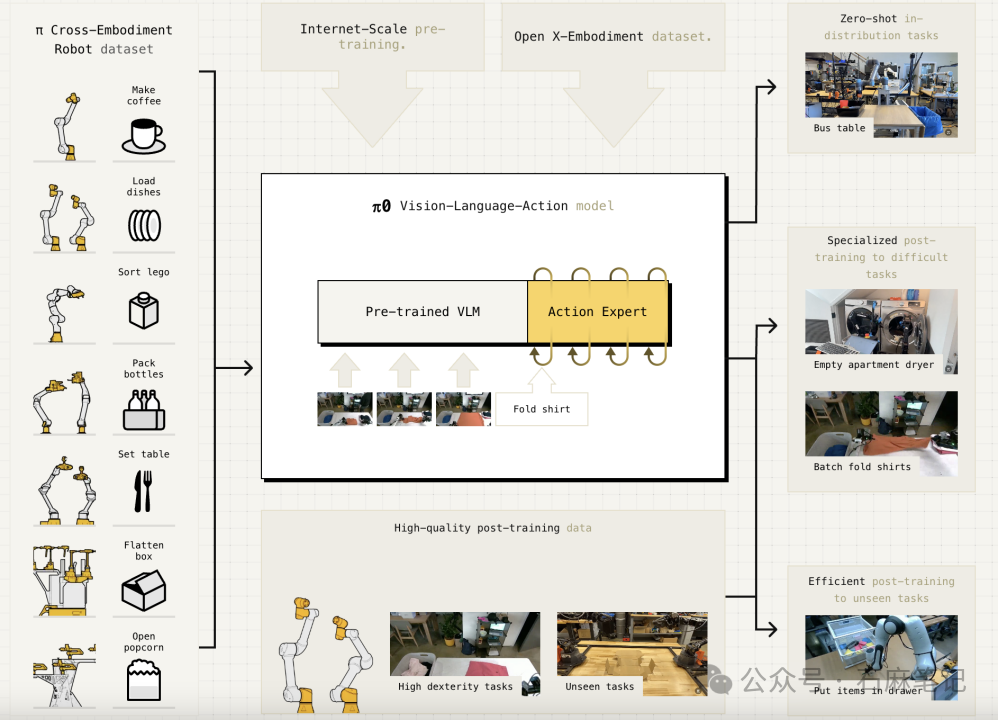Select the Pack bottles label
This screenshot has height=720, width=998.
(144, 369)
